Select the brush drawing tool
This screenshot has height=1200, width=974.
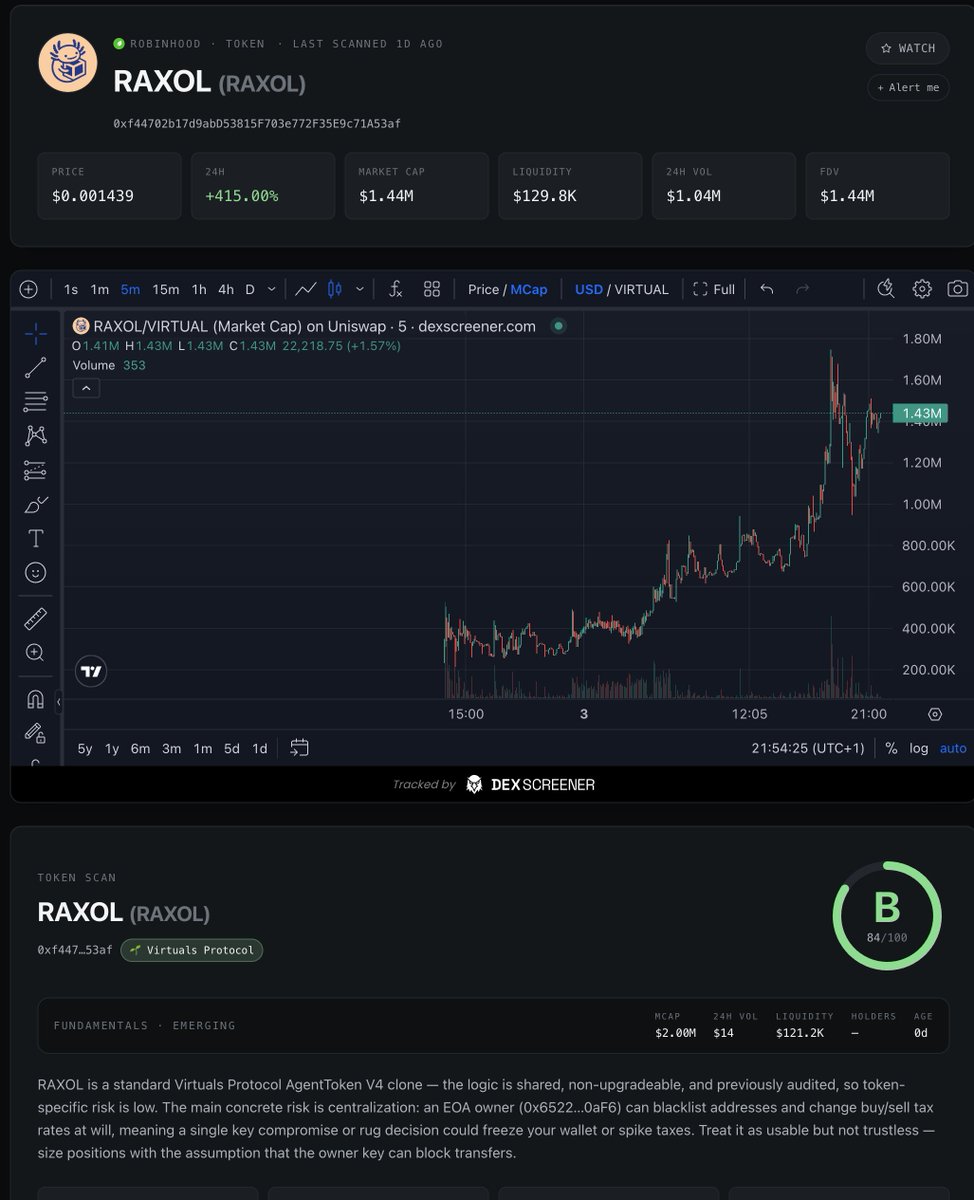click(35, 504)
